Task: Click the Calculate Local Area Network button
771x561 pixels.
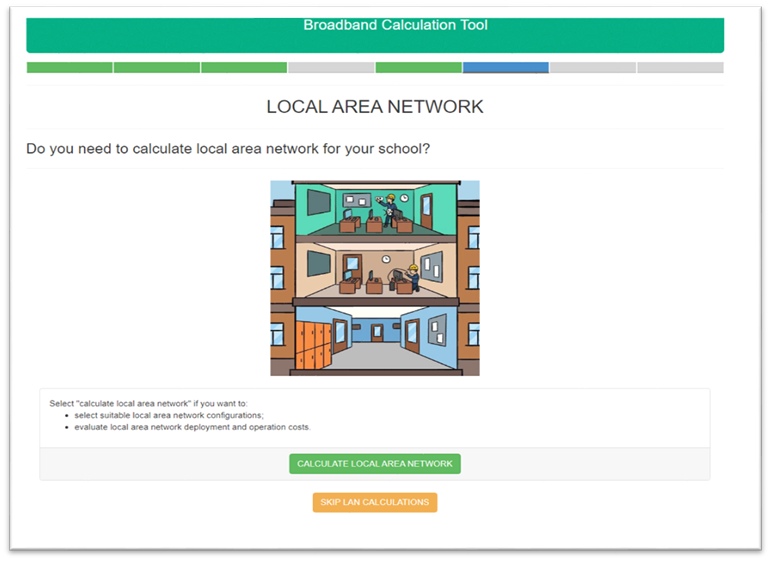Action: click(375, 464)
